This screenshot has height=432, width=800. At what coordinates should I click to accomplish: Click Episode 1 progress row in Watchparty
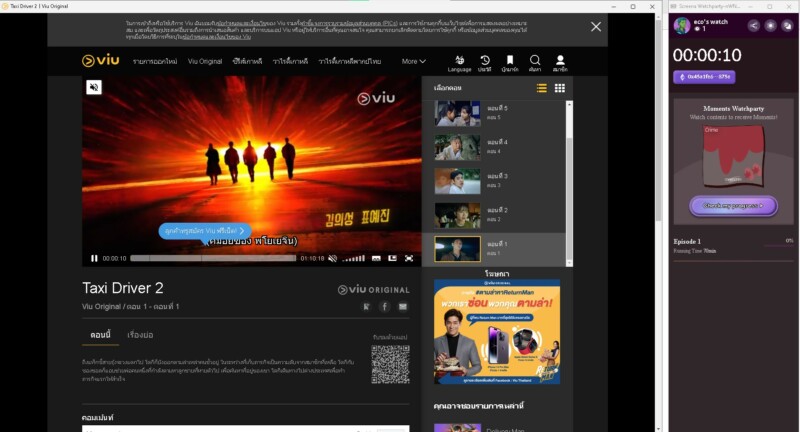733,245
